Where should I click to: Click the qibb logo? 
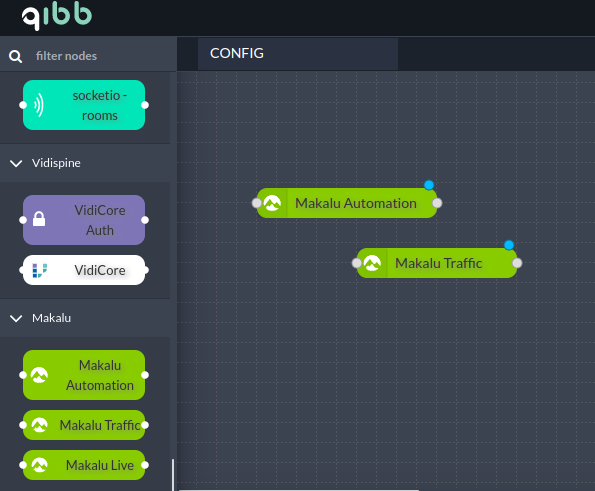pos(57,15)
